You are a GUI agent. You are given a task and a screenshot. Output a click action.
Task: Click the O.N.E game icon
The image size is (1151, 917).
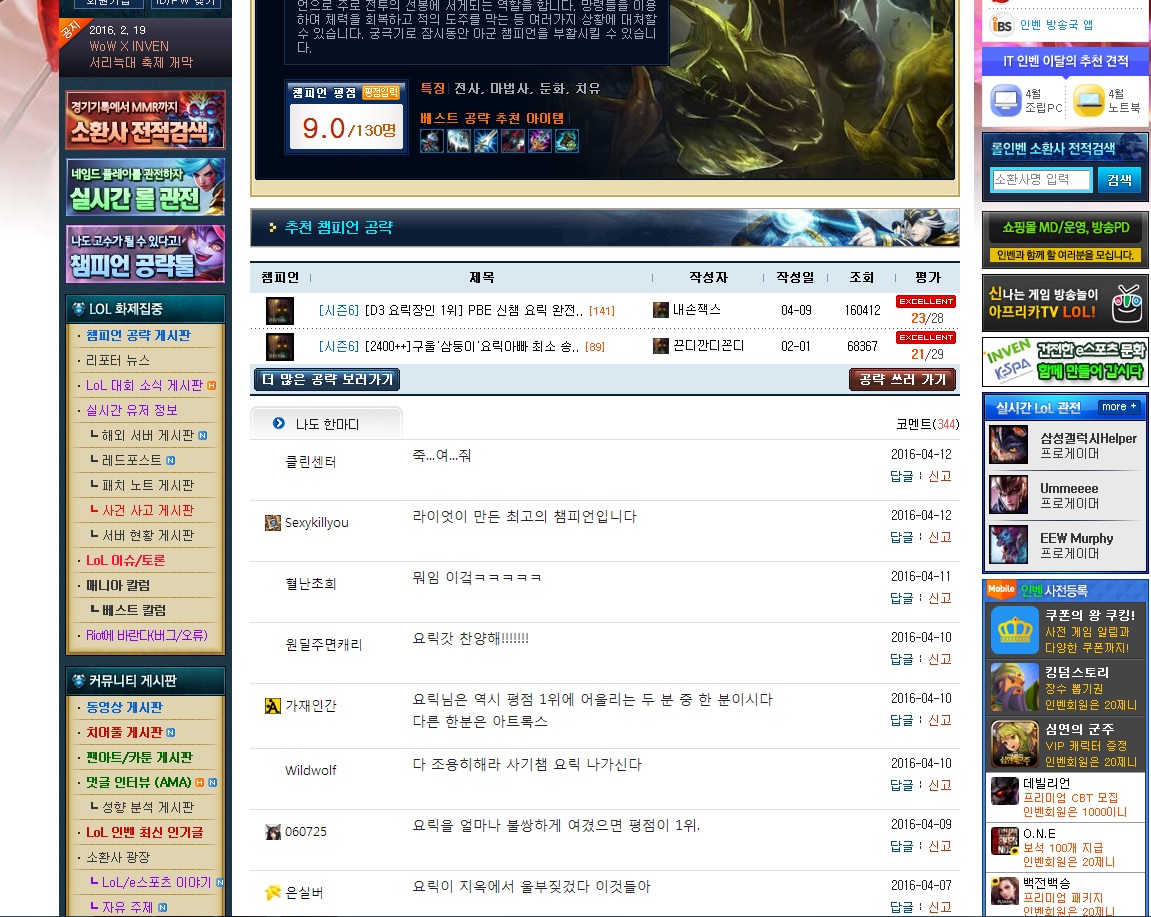point(1005,841)
